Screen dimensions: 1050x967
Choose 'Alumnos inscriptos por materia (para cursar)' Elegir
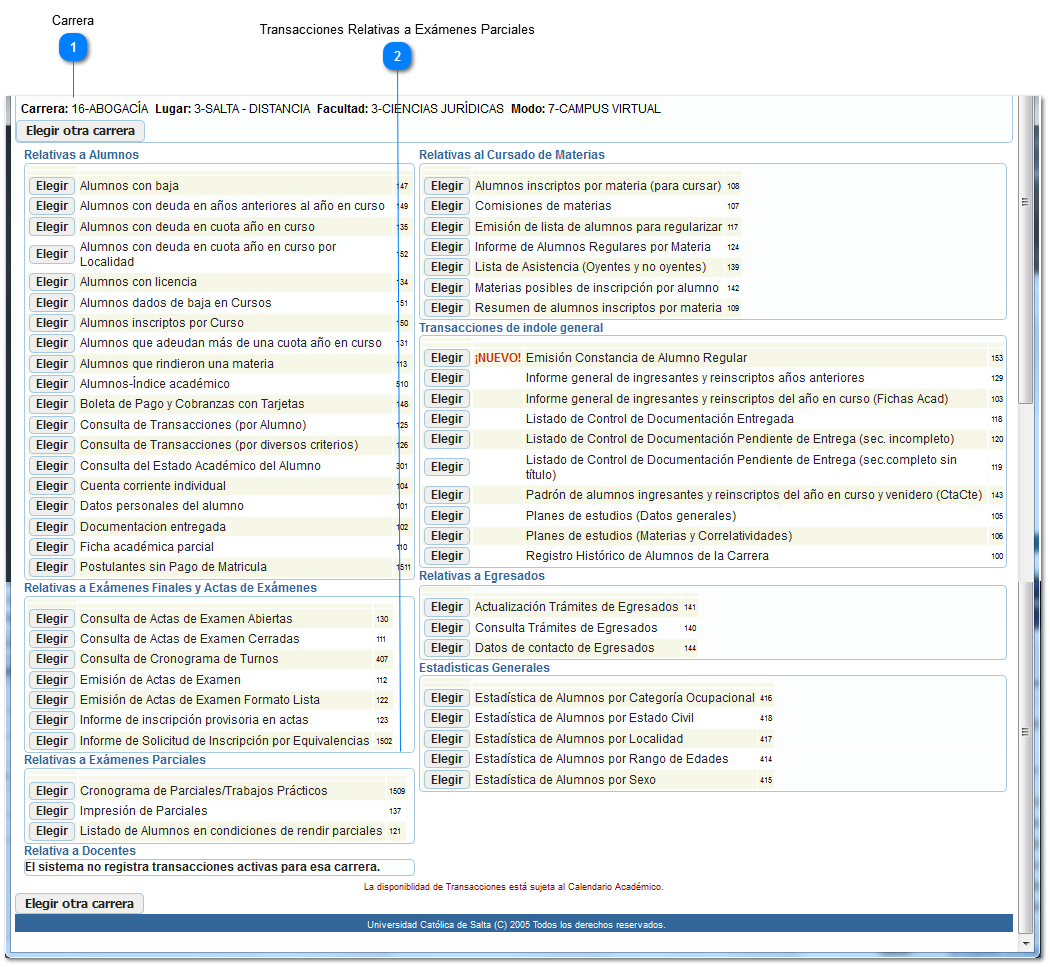[x=447, y=185]
